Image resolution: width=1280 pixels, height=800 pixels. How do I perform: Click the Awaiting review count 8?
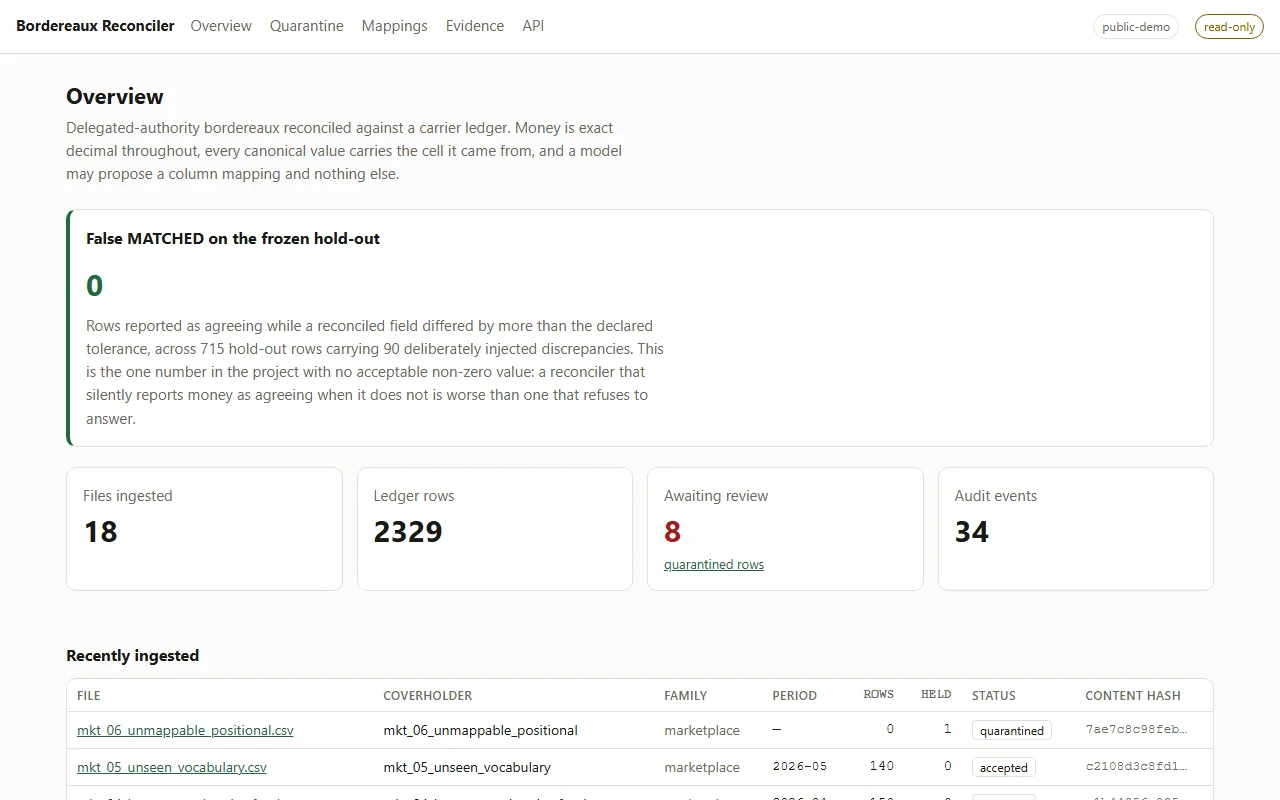pos(673,532)
